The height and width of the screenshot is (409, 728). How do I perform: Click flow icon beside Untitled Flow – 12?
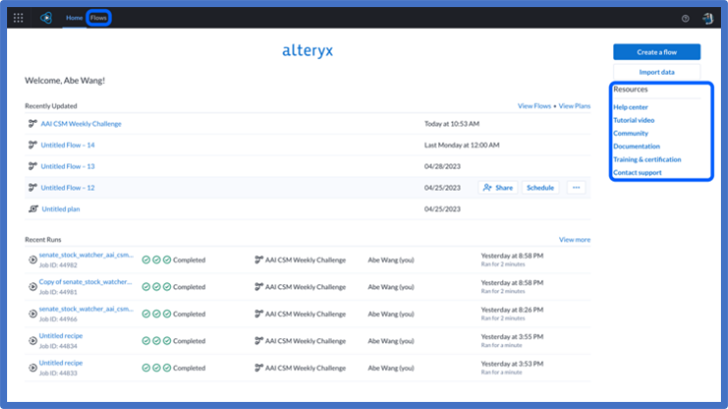[32, 188]
